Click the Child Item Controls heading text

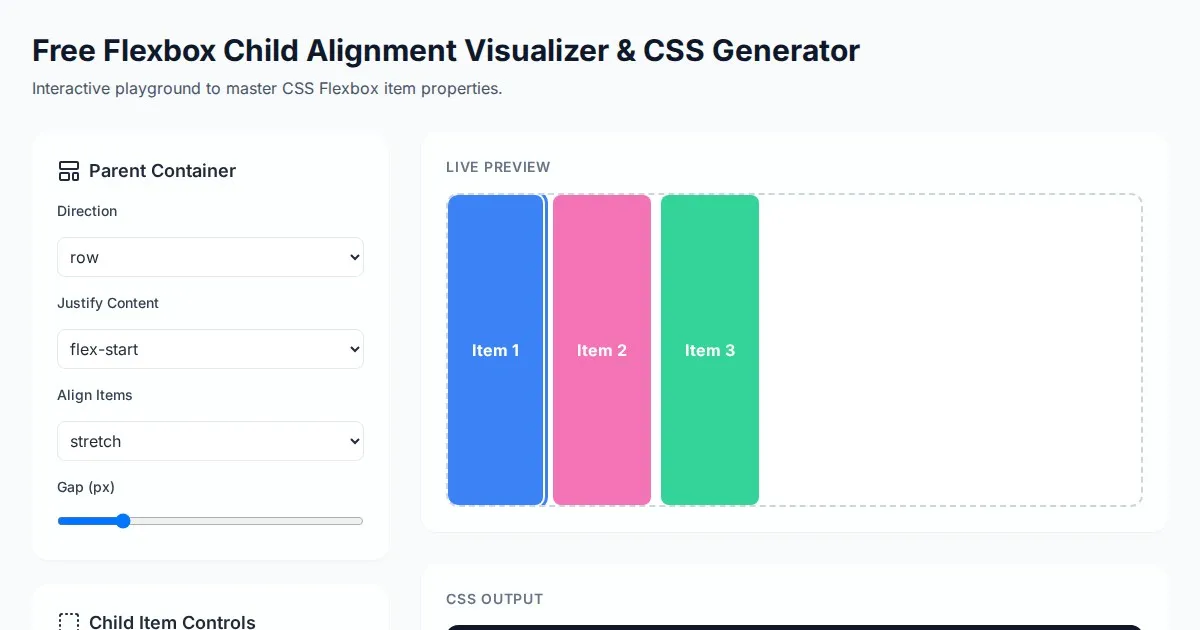pyautogui.click(x=172, y=622)
